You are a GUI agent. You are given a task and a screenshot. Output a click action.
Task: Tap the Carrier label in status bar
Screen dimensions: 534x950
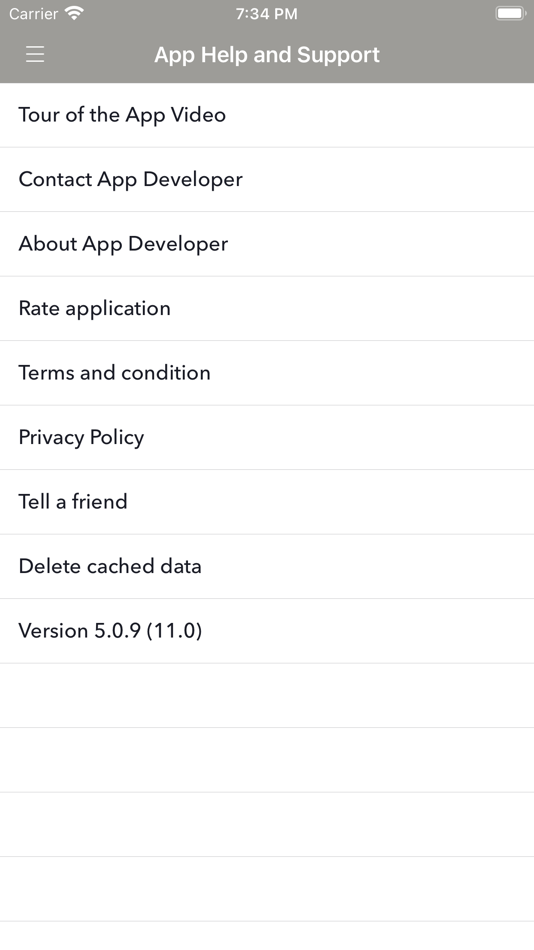(33, 13)
